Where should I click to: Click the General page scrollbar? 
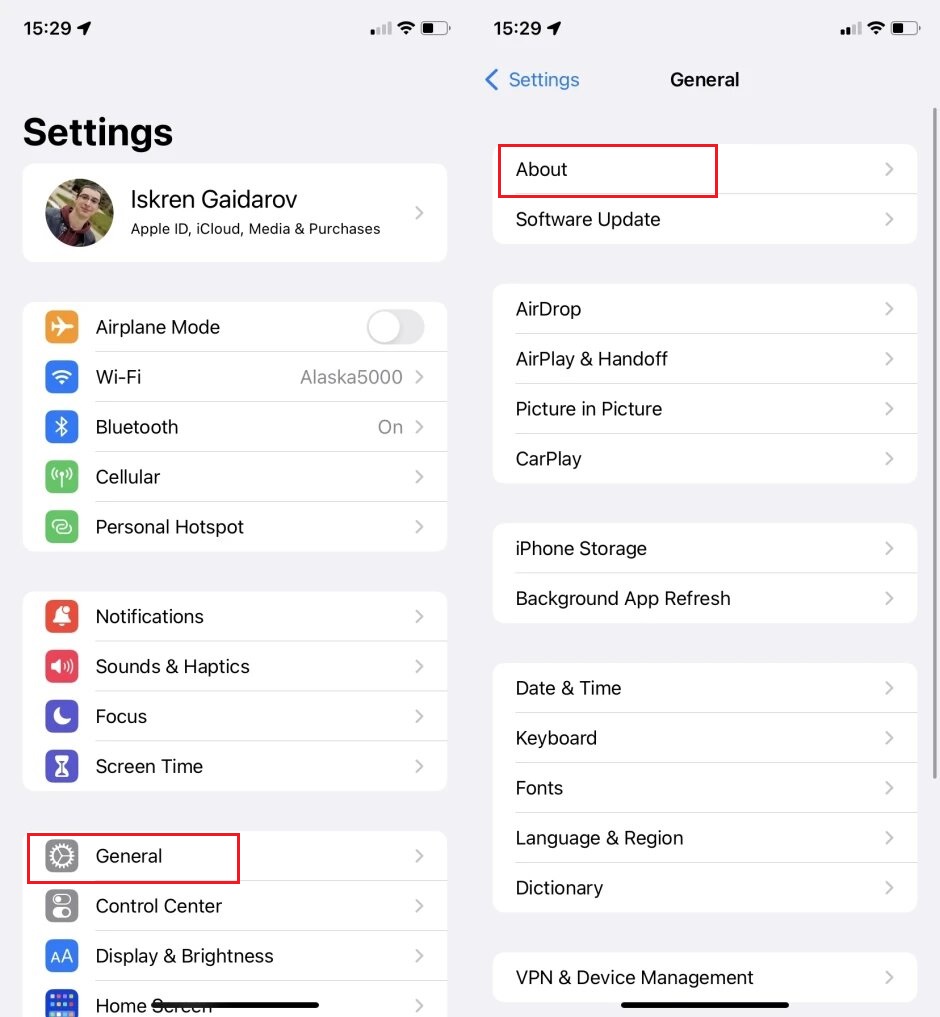click(x=935, y=443)
